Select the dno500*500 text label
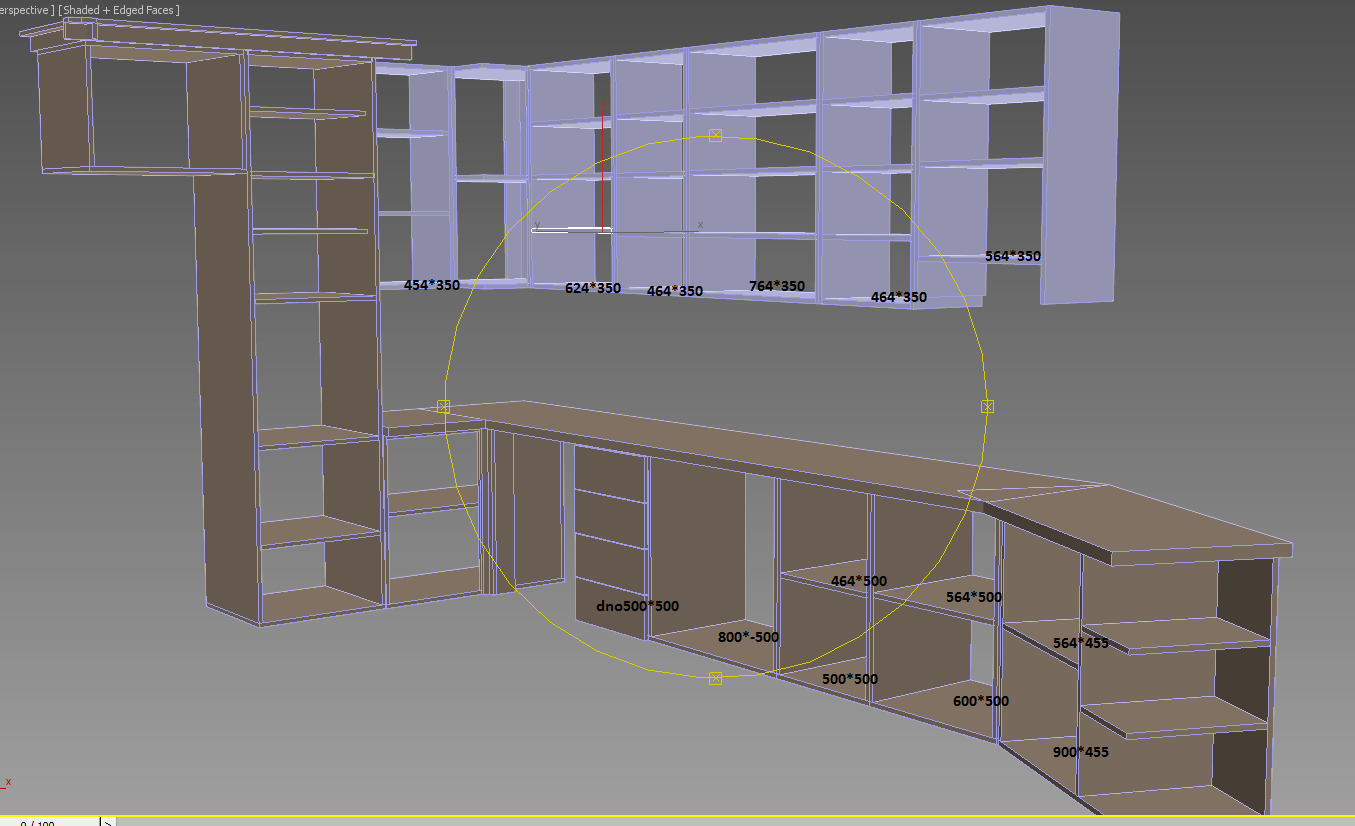Screen dimensions: 1355x826 pos(638,606)
